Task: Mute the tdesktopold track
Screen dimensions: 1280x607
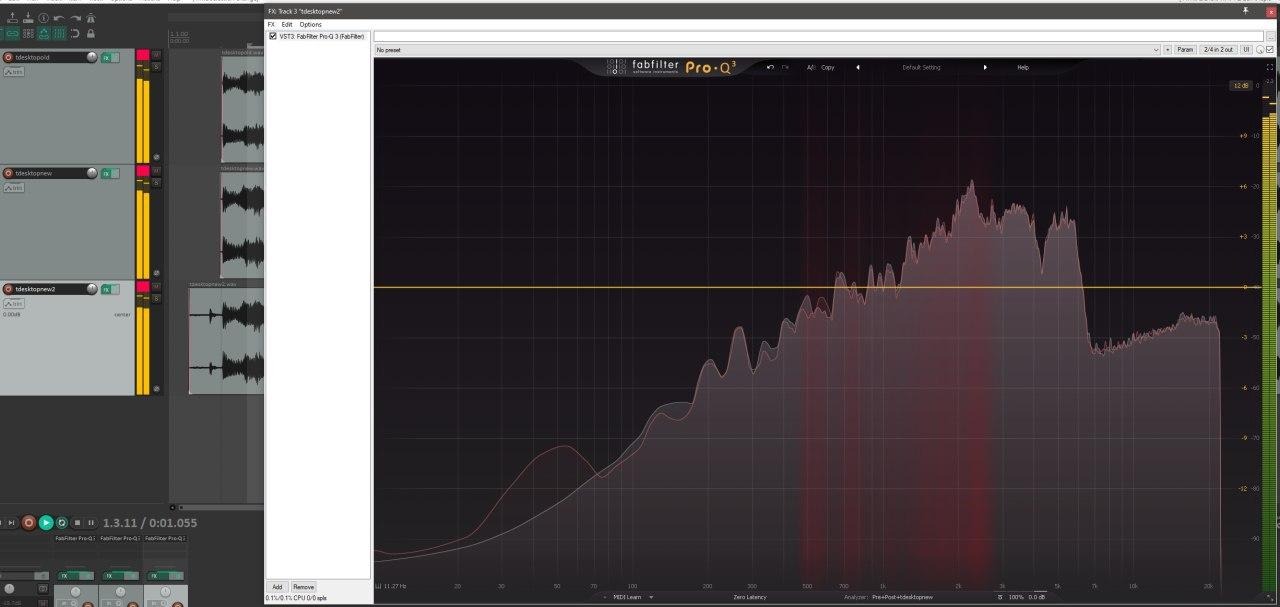Action: tap(156, 55)
